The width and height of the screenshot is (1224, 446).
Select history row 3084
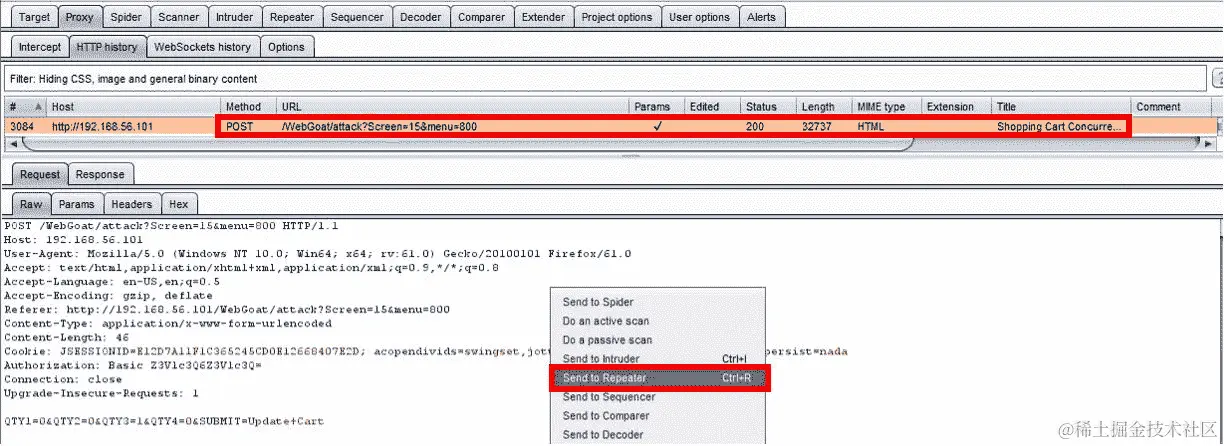point(608,127)
